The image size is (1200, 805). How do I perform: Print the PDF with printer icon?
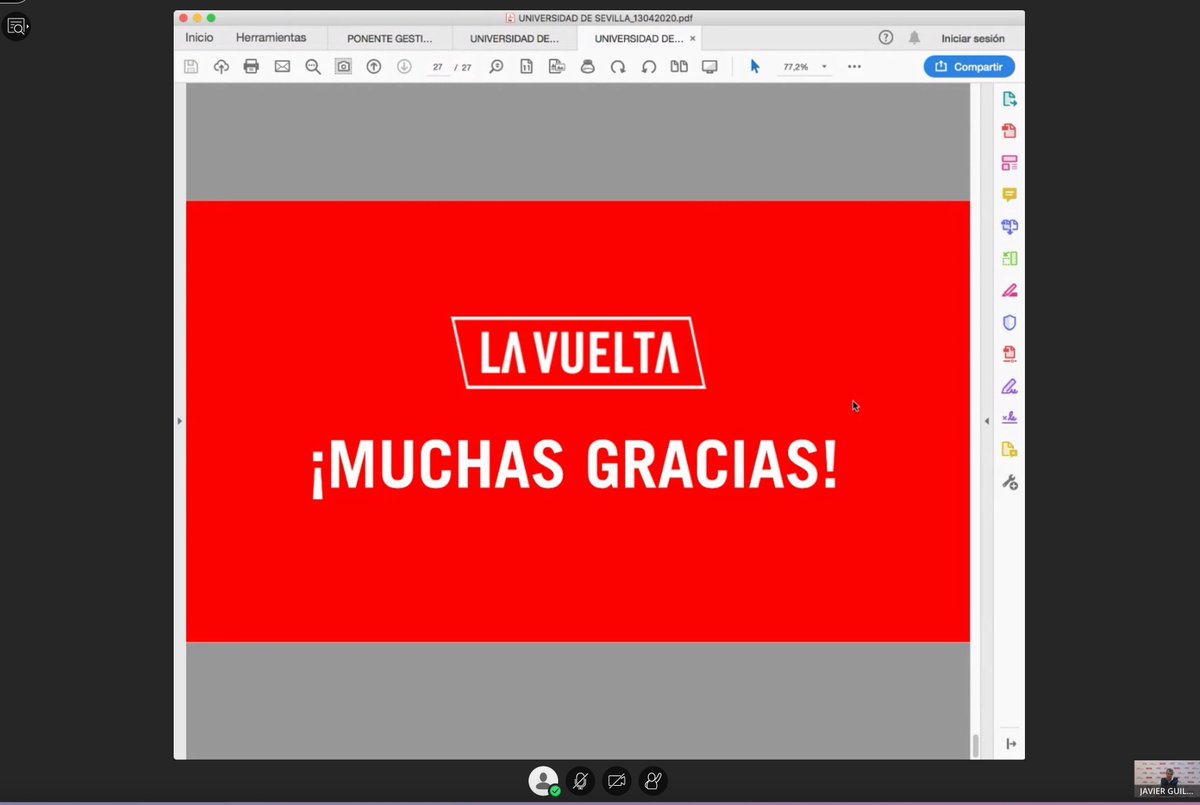[x=251, y=67]
